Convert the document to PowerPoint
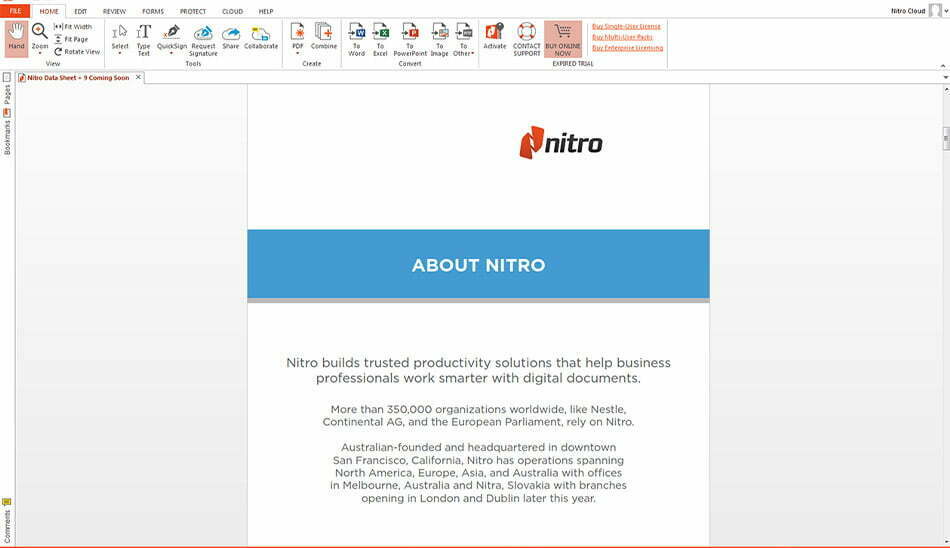The height and width of the screenshot is (548, 950). click(x=410, y=38)
